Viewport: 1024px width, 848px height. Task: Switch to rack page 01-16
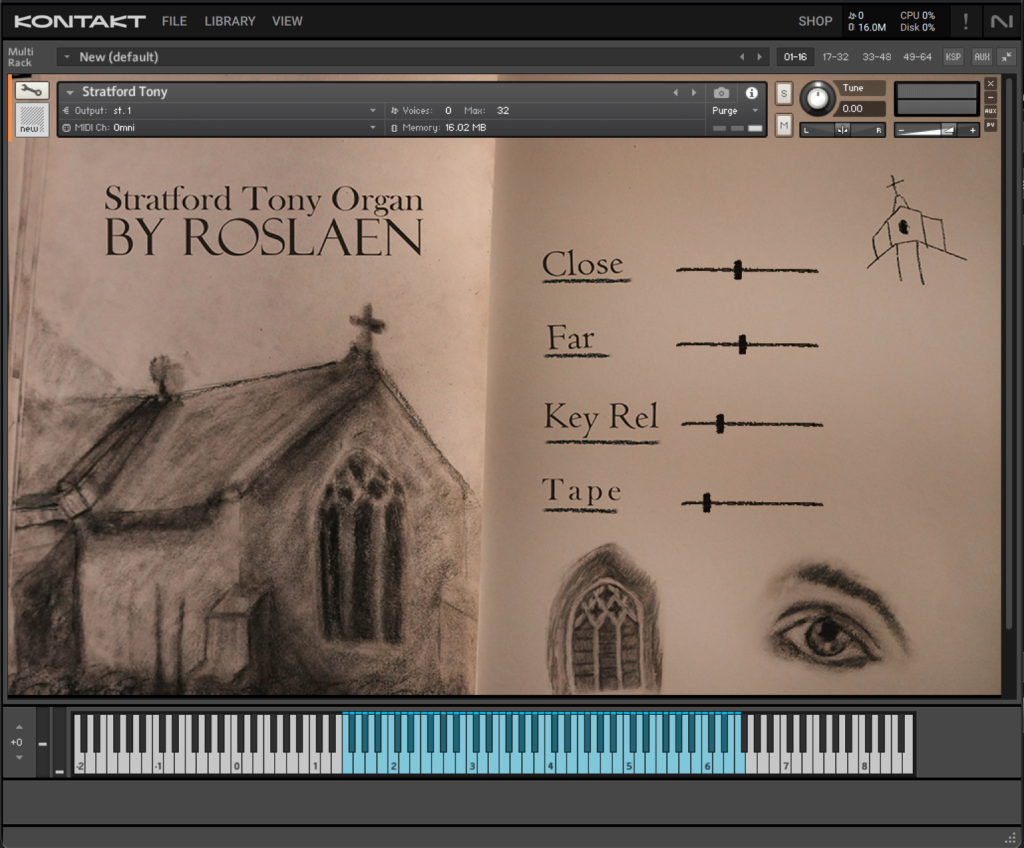point(795,57)
